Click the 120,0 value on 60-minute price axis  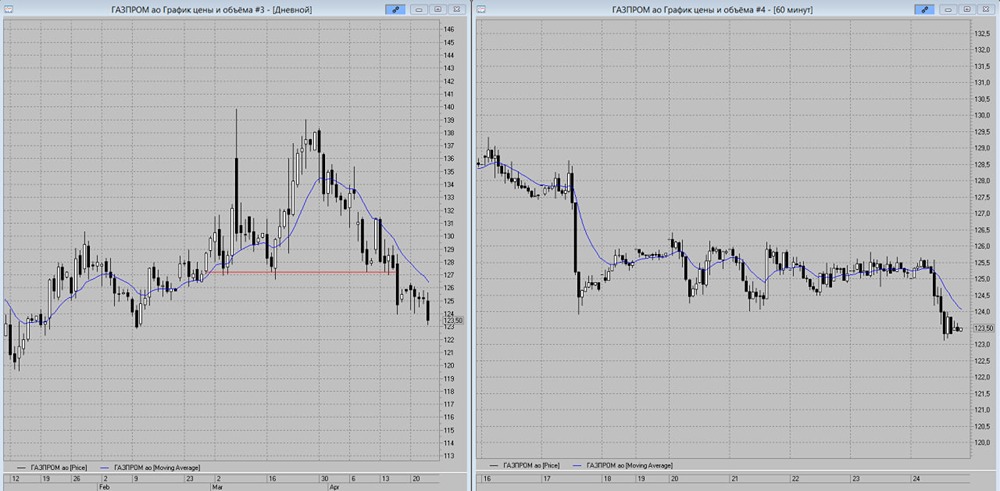[982, 443]
